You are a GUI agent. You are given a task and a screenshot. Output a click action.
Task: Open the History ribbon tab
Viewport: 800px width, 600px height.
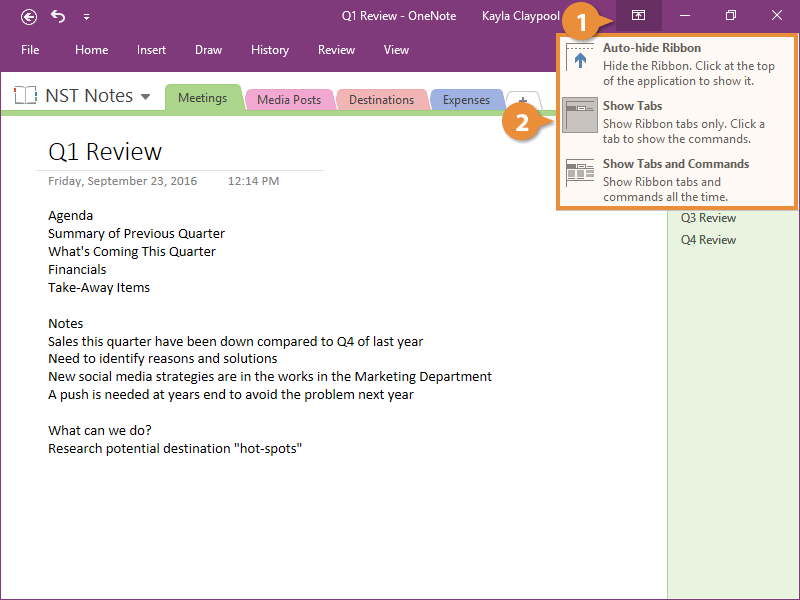pos(269,50)
